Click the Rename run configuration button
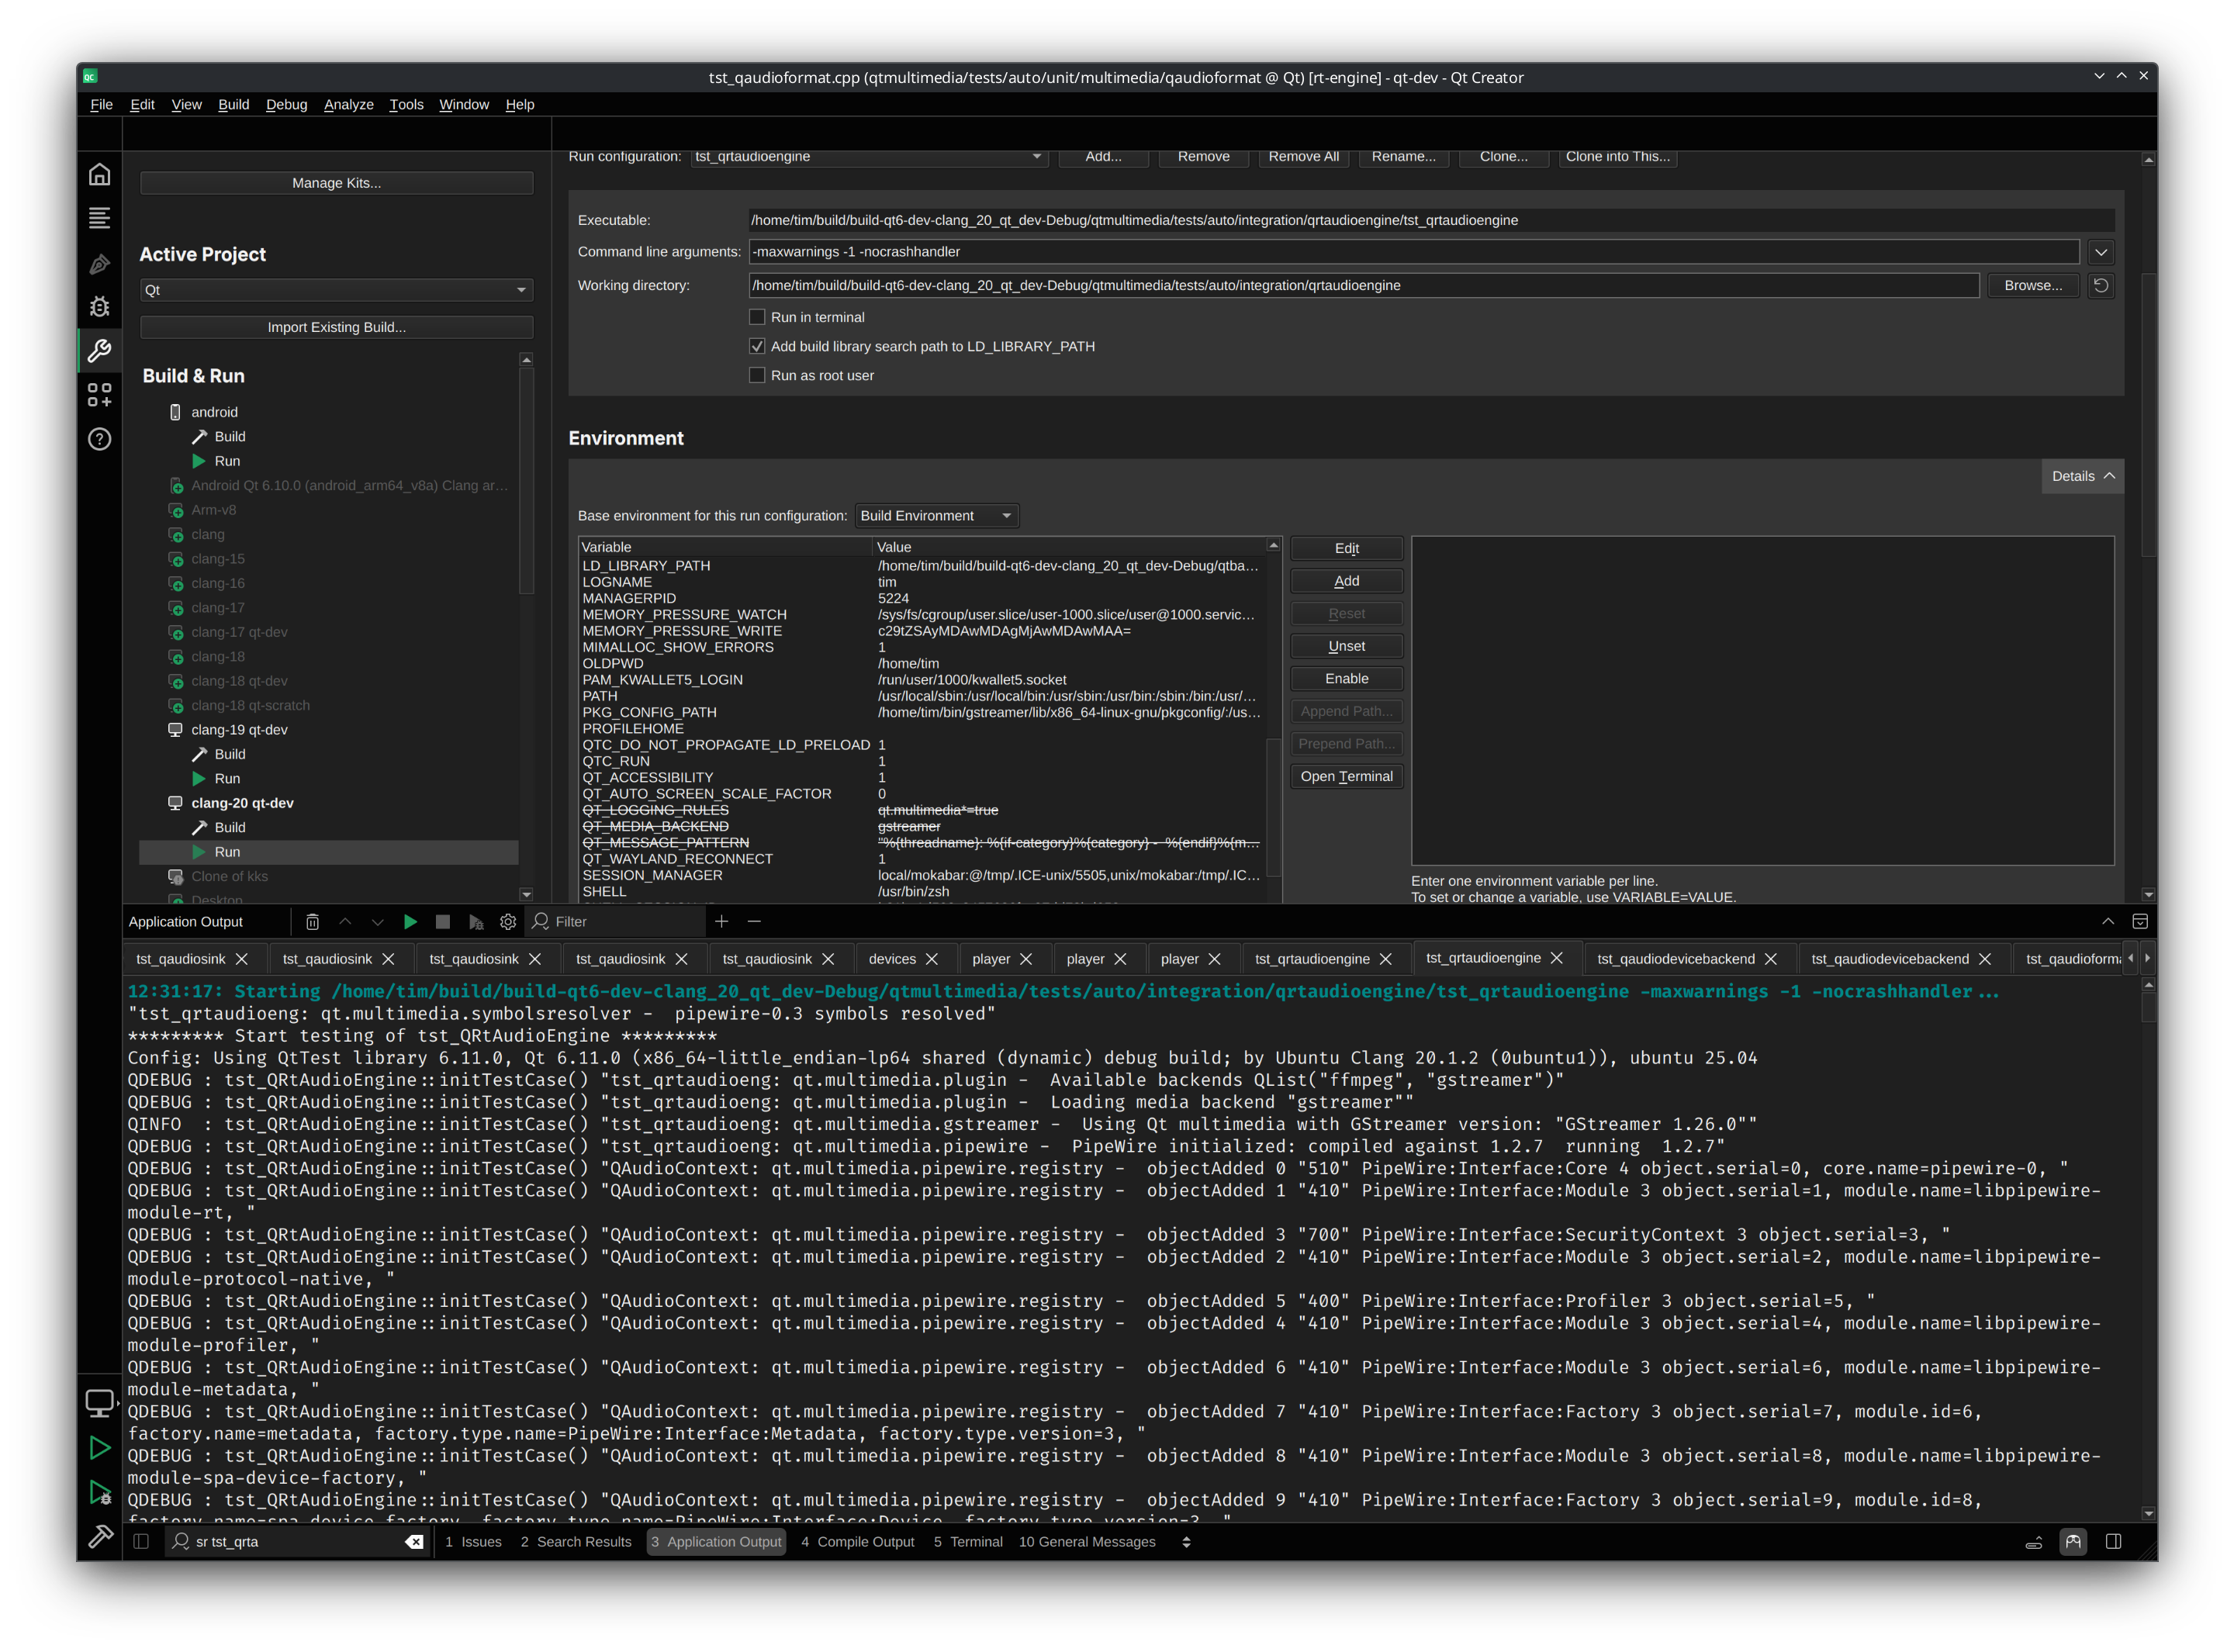 pyautogui.click(x=1403, y=157)
